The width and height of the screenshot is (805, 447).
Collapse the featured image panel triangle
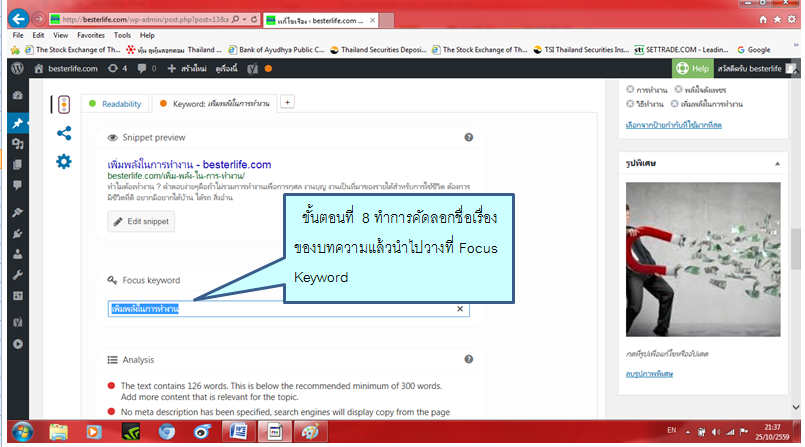click(x=777, y=163)
